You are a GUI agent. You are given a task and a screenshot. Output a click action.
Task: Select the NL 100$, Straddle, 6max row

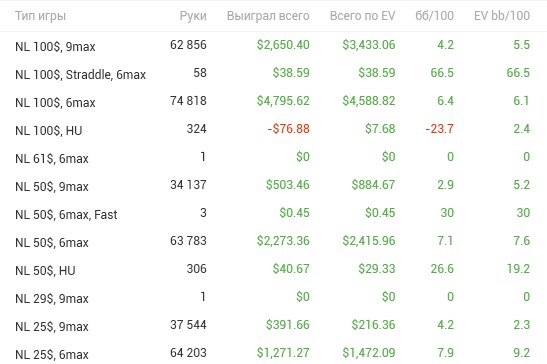click(274, 73)
